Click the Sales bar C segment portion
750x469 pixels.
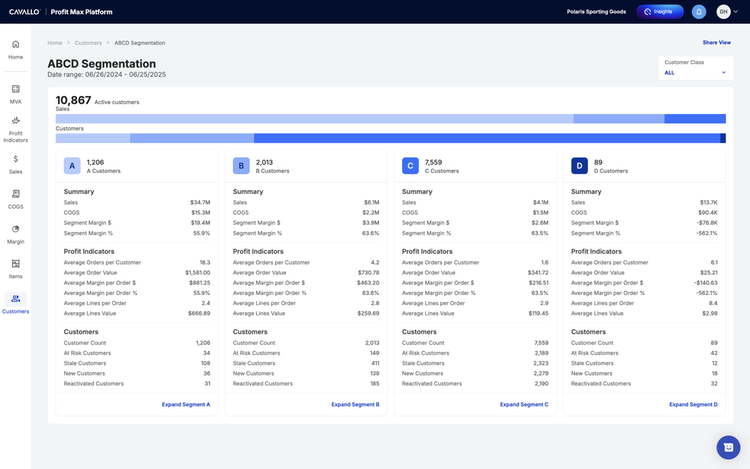pyautogui.click(x=695, y=119)
